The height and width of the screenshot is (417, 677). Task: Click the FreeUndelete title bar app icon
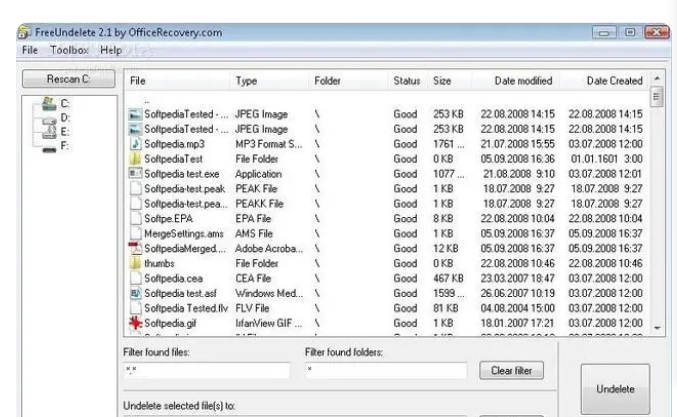click(25, 32)
